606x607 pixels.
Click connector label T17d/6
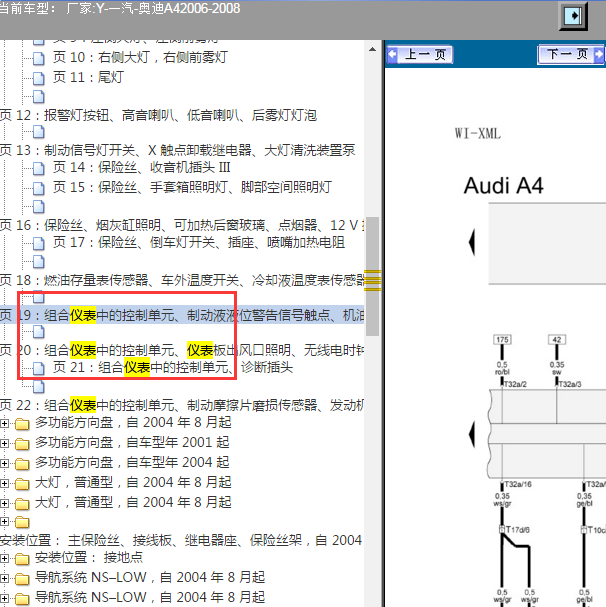pyautogui.click(x=517, y=530)
